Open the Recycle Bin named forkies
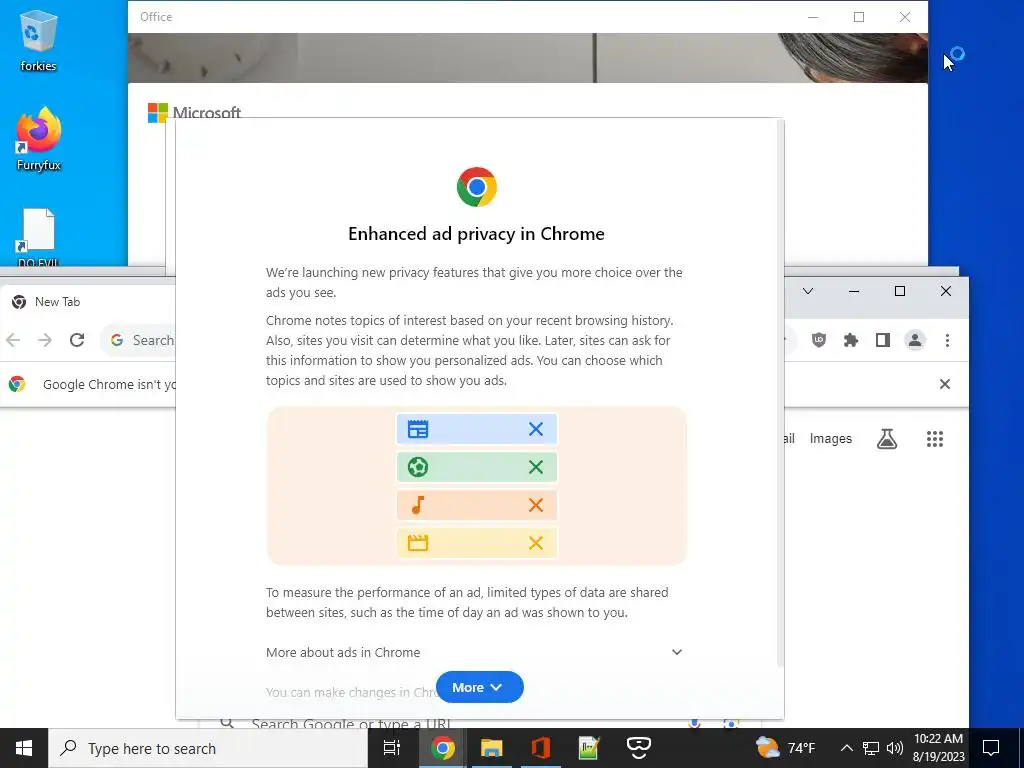1024x768 pixels. coord(38,40)
